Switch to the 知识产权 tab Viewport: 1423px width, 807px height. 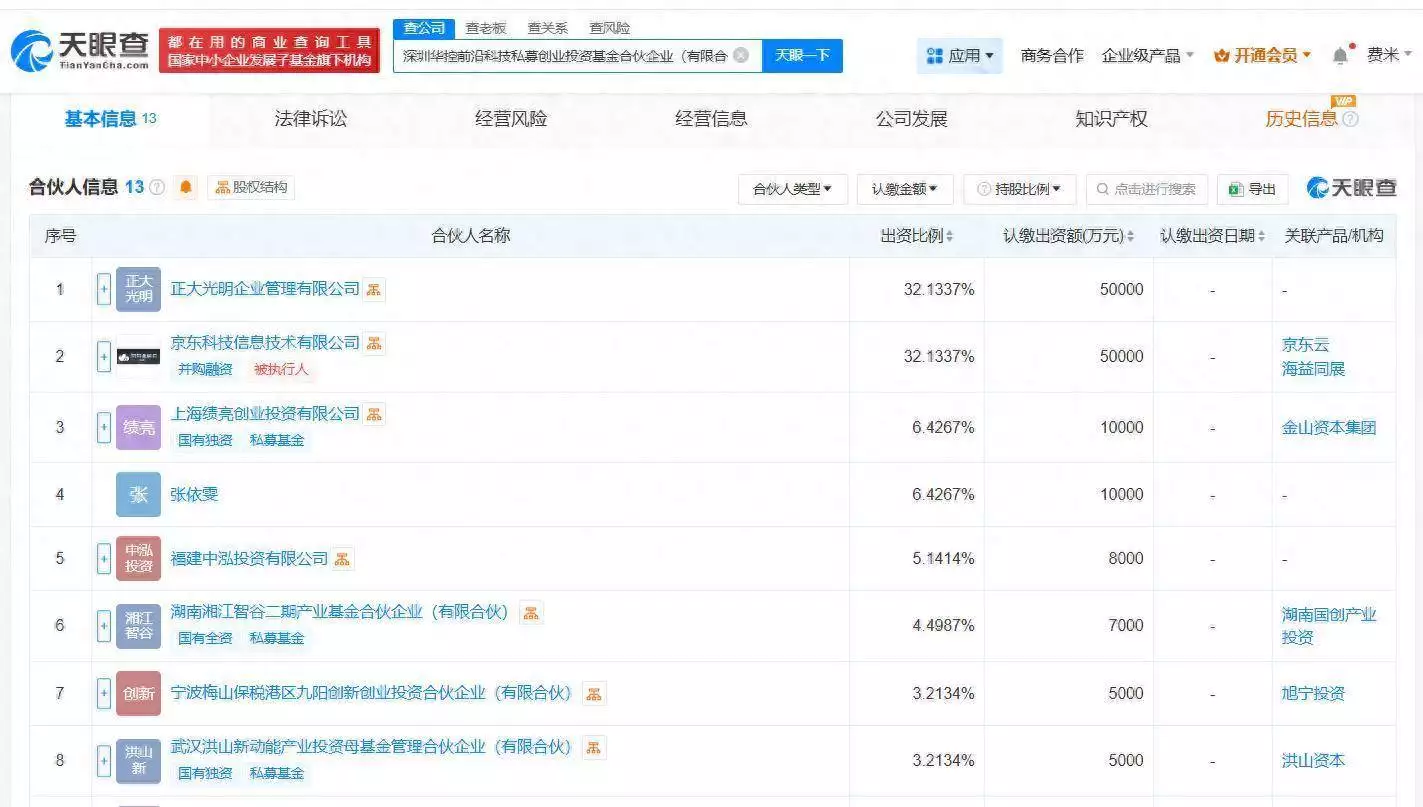[1111, 119]
